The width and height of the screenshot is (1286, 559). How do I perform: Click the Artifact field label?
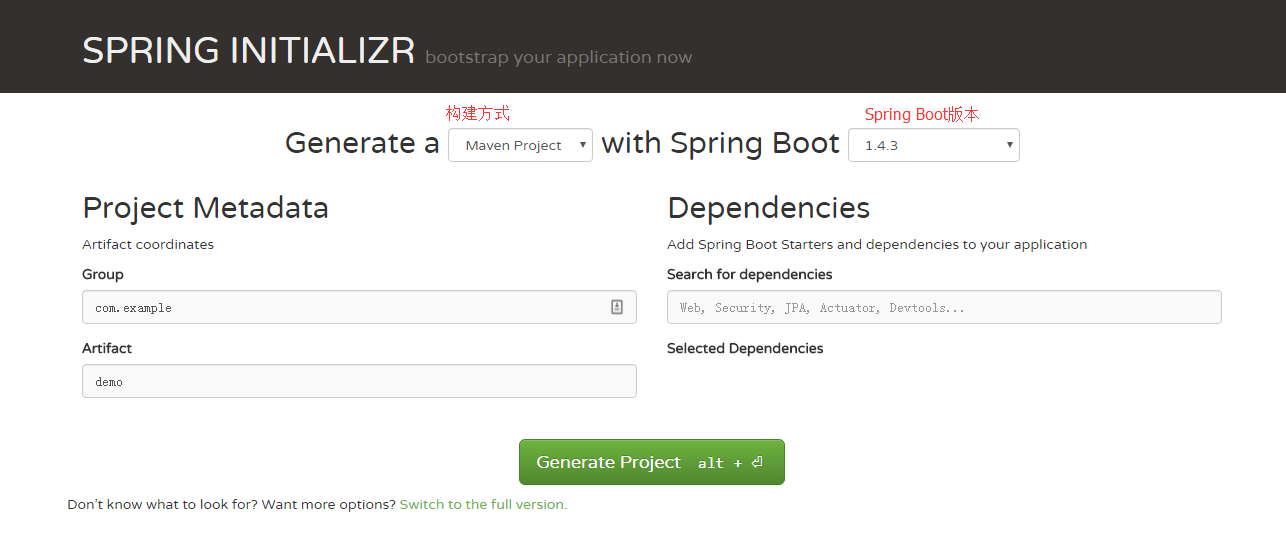point(107,349)
